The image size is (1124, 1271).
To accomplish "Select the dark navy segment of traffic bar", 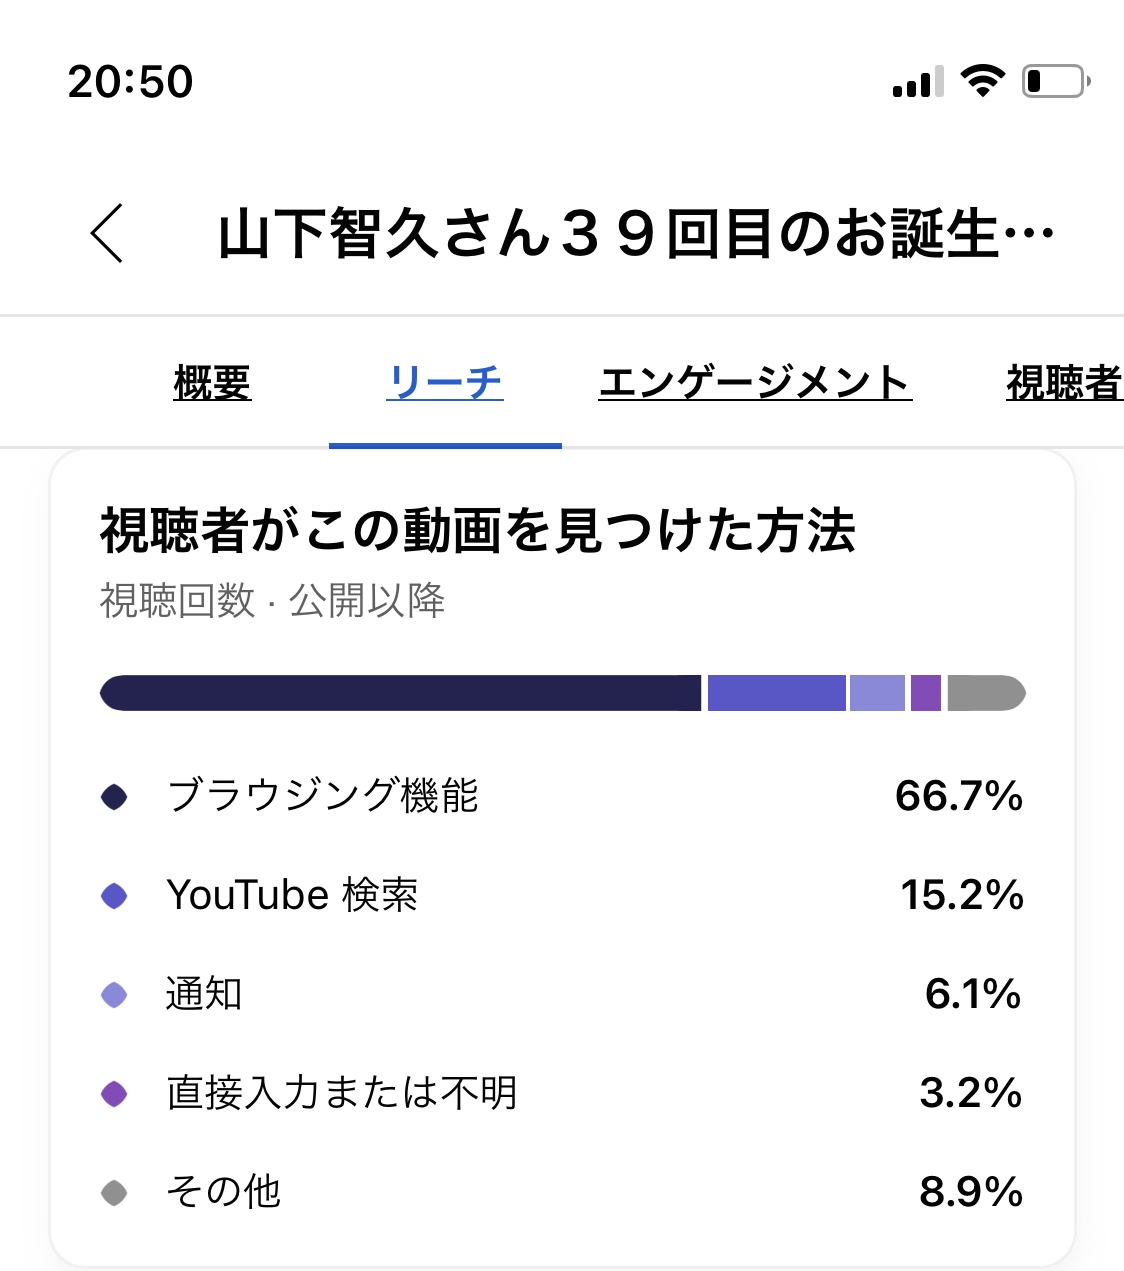I will click(400, 693).
